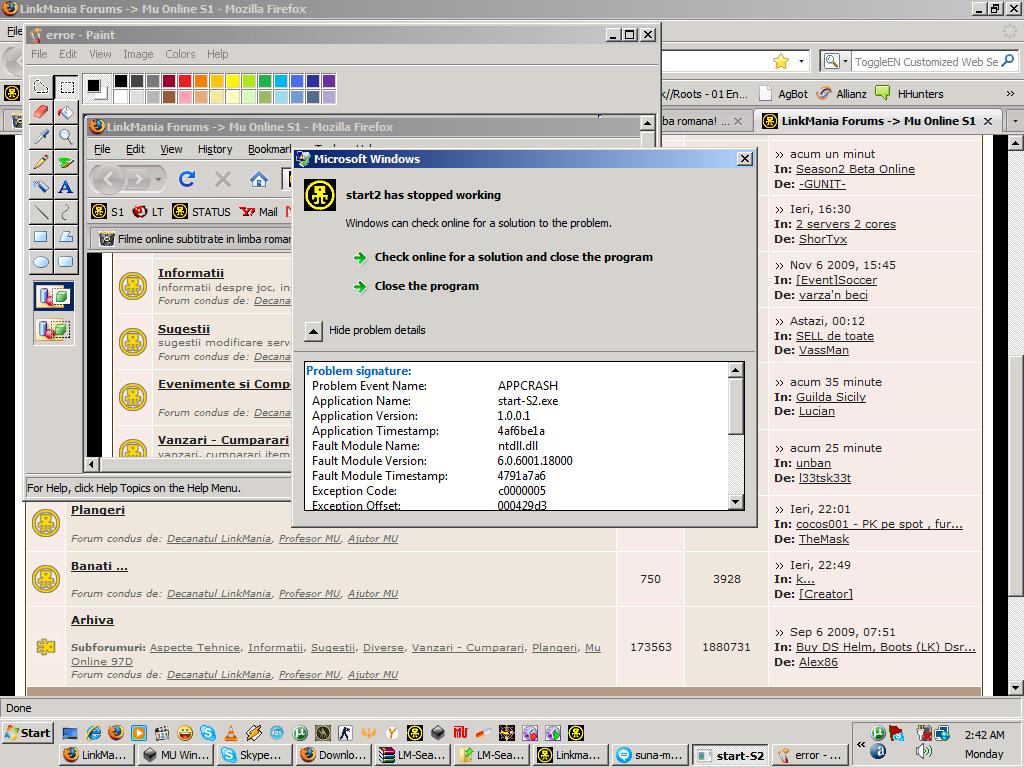The width and height of the screenshot is (1024, 768).
Task: Enable transparent selection option in Paint toolbox
Action: pyautogui.click(x=54, y=329)
